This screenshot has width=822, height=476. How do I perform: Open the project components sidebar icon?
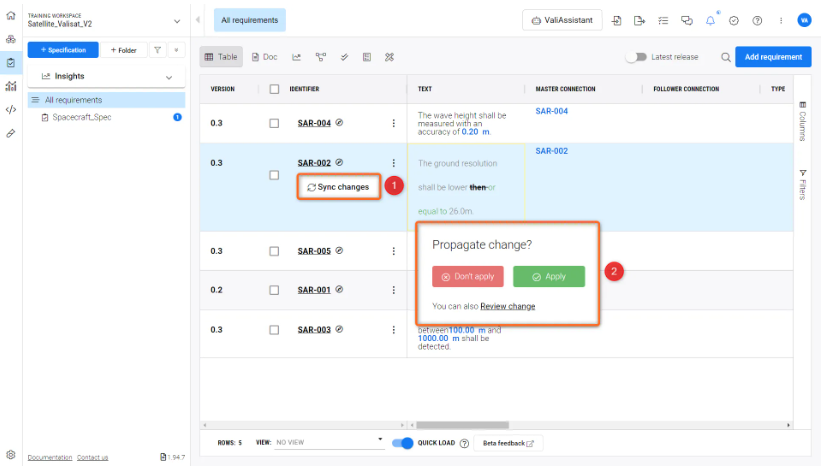pyautogui.click(x=10, y=39)
